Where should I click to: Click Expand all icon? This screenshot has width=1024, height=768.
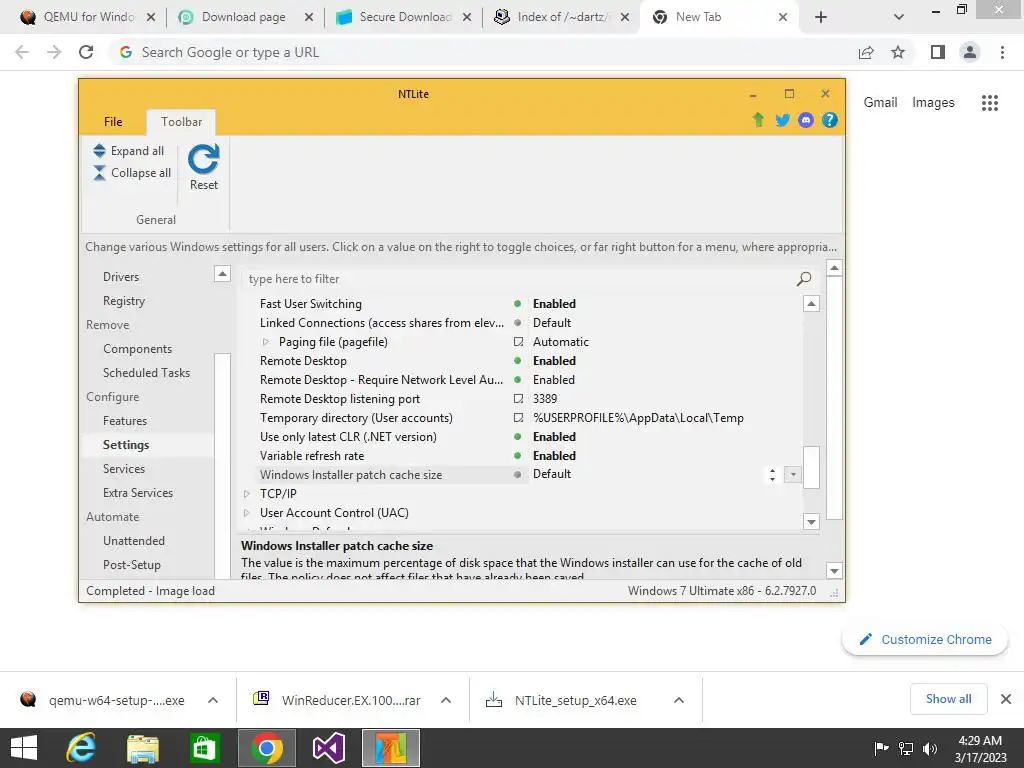[x=99, y=151]
